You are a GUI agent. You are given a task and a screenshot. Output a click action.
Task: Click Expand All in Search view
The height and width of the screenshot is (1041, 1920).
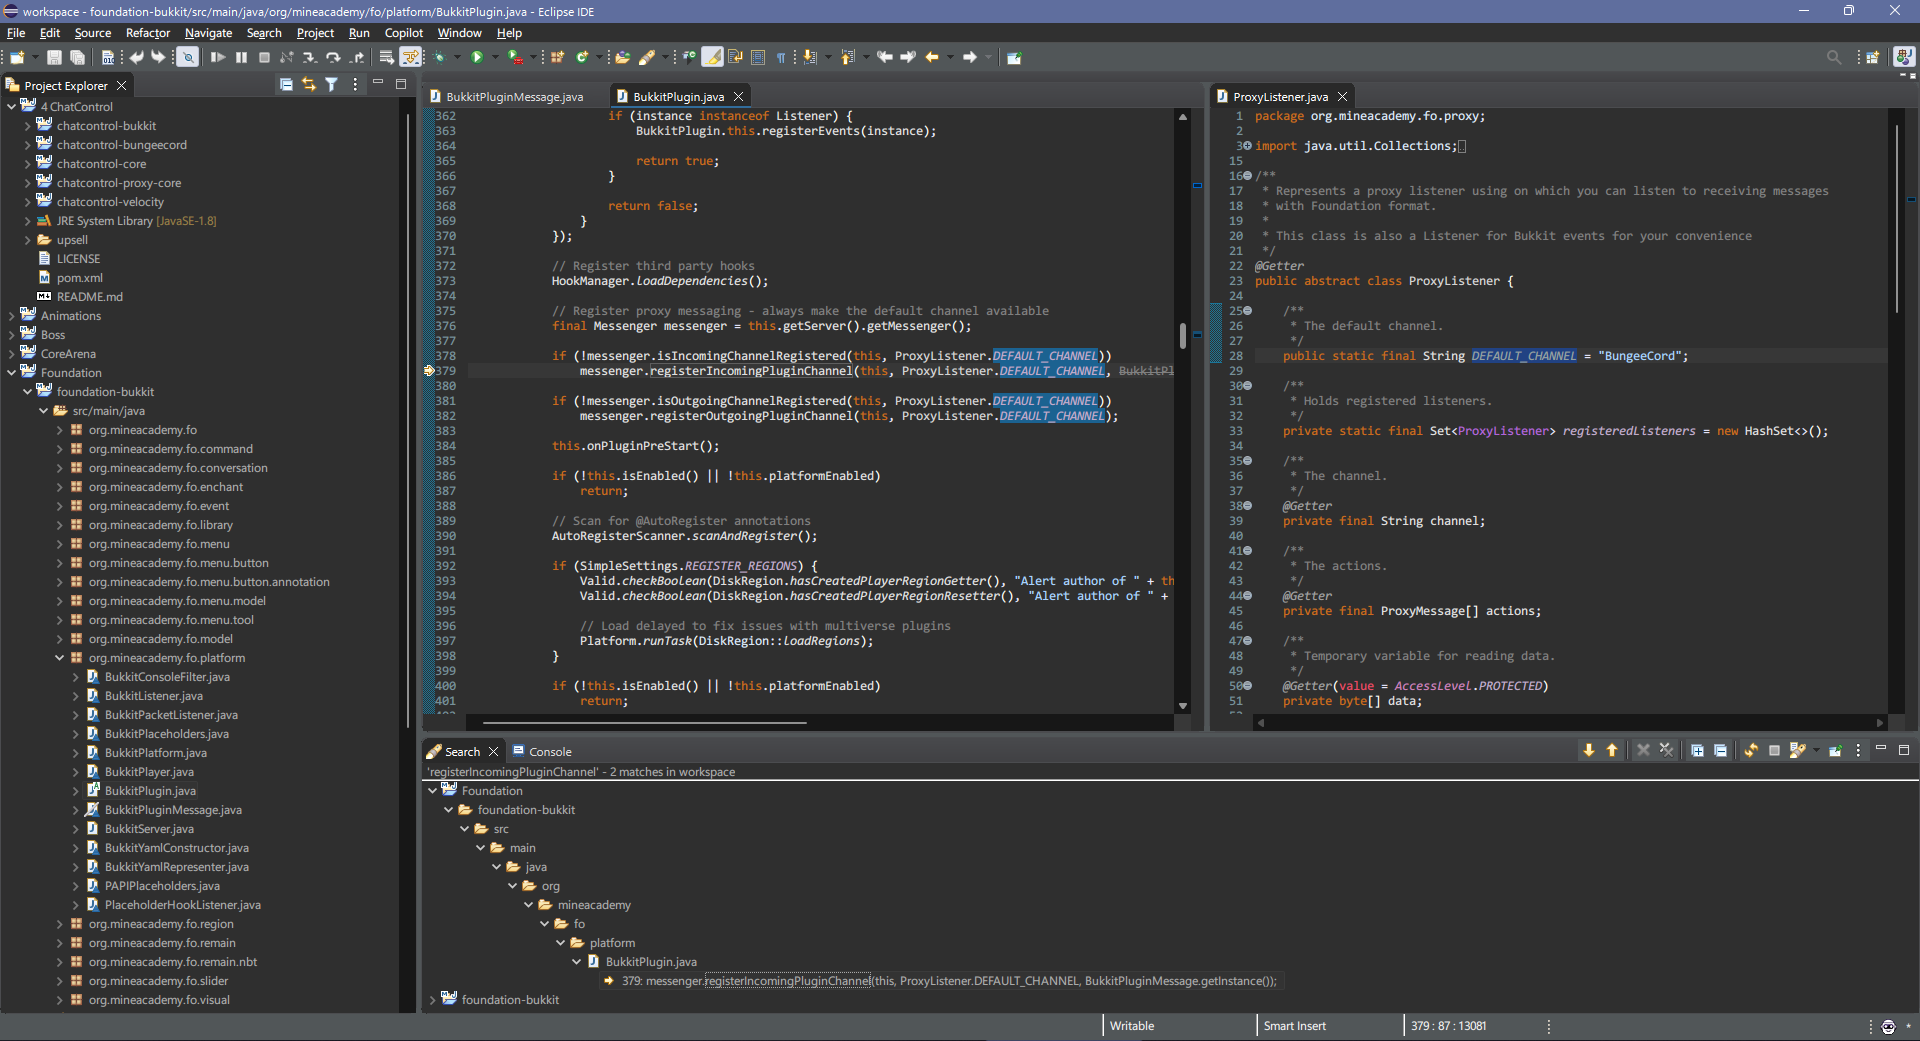(x=1697, y=750)
